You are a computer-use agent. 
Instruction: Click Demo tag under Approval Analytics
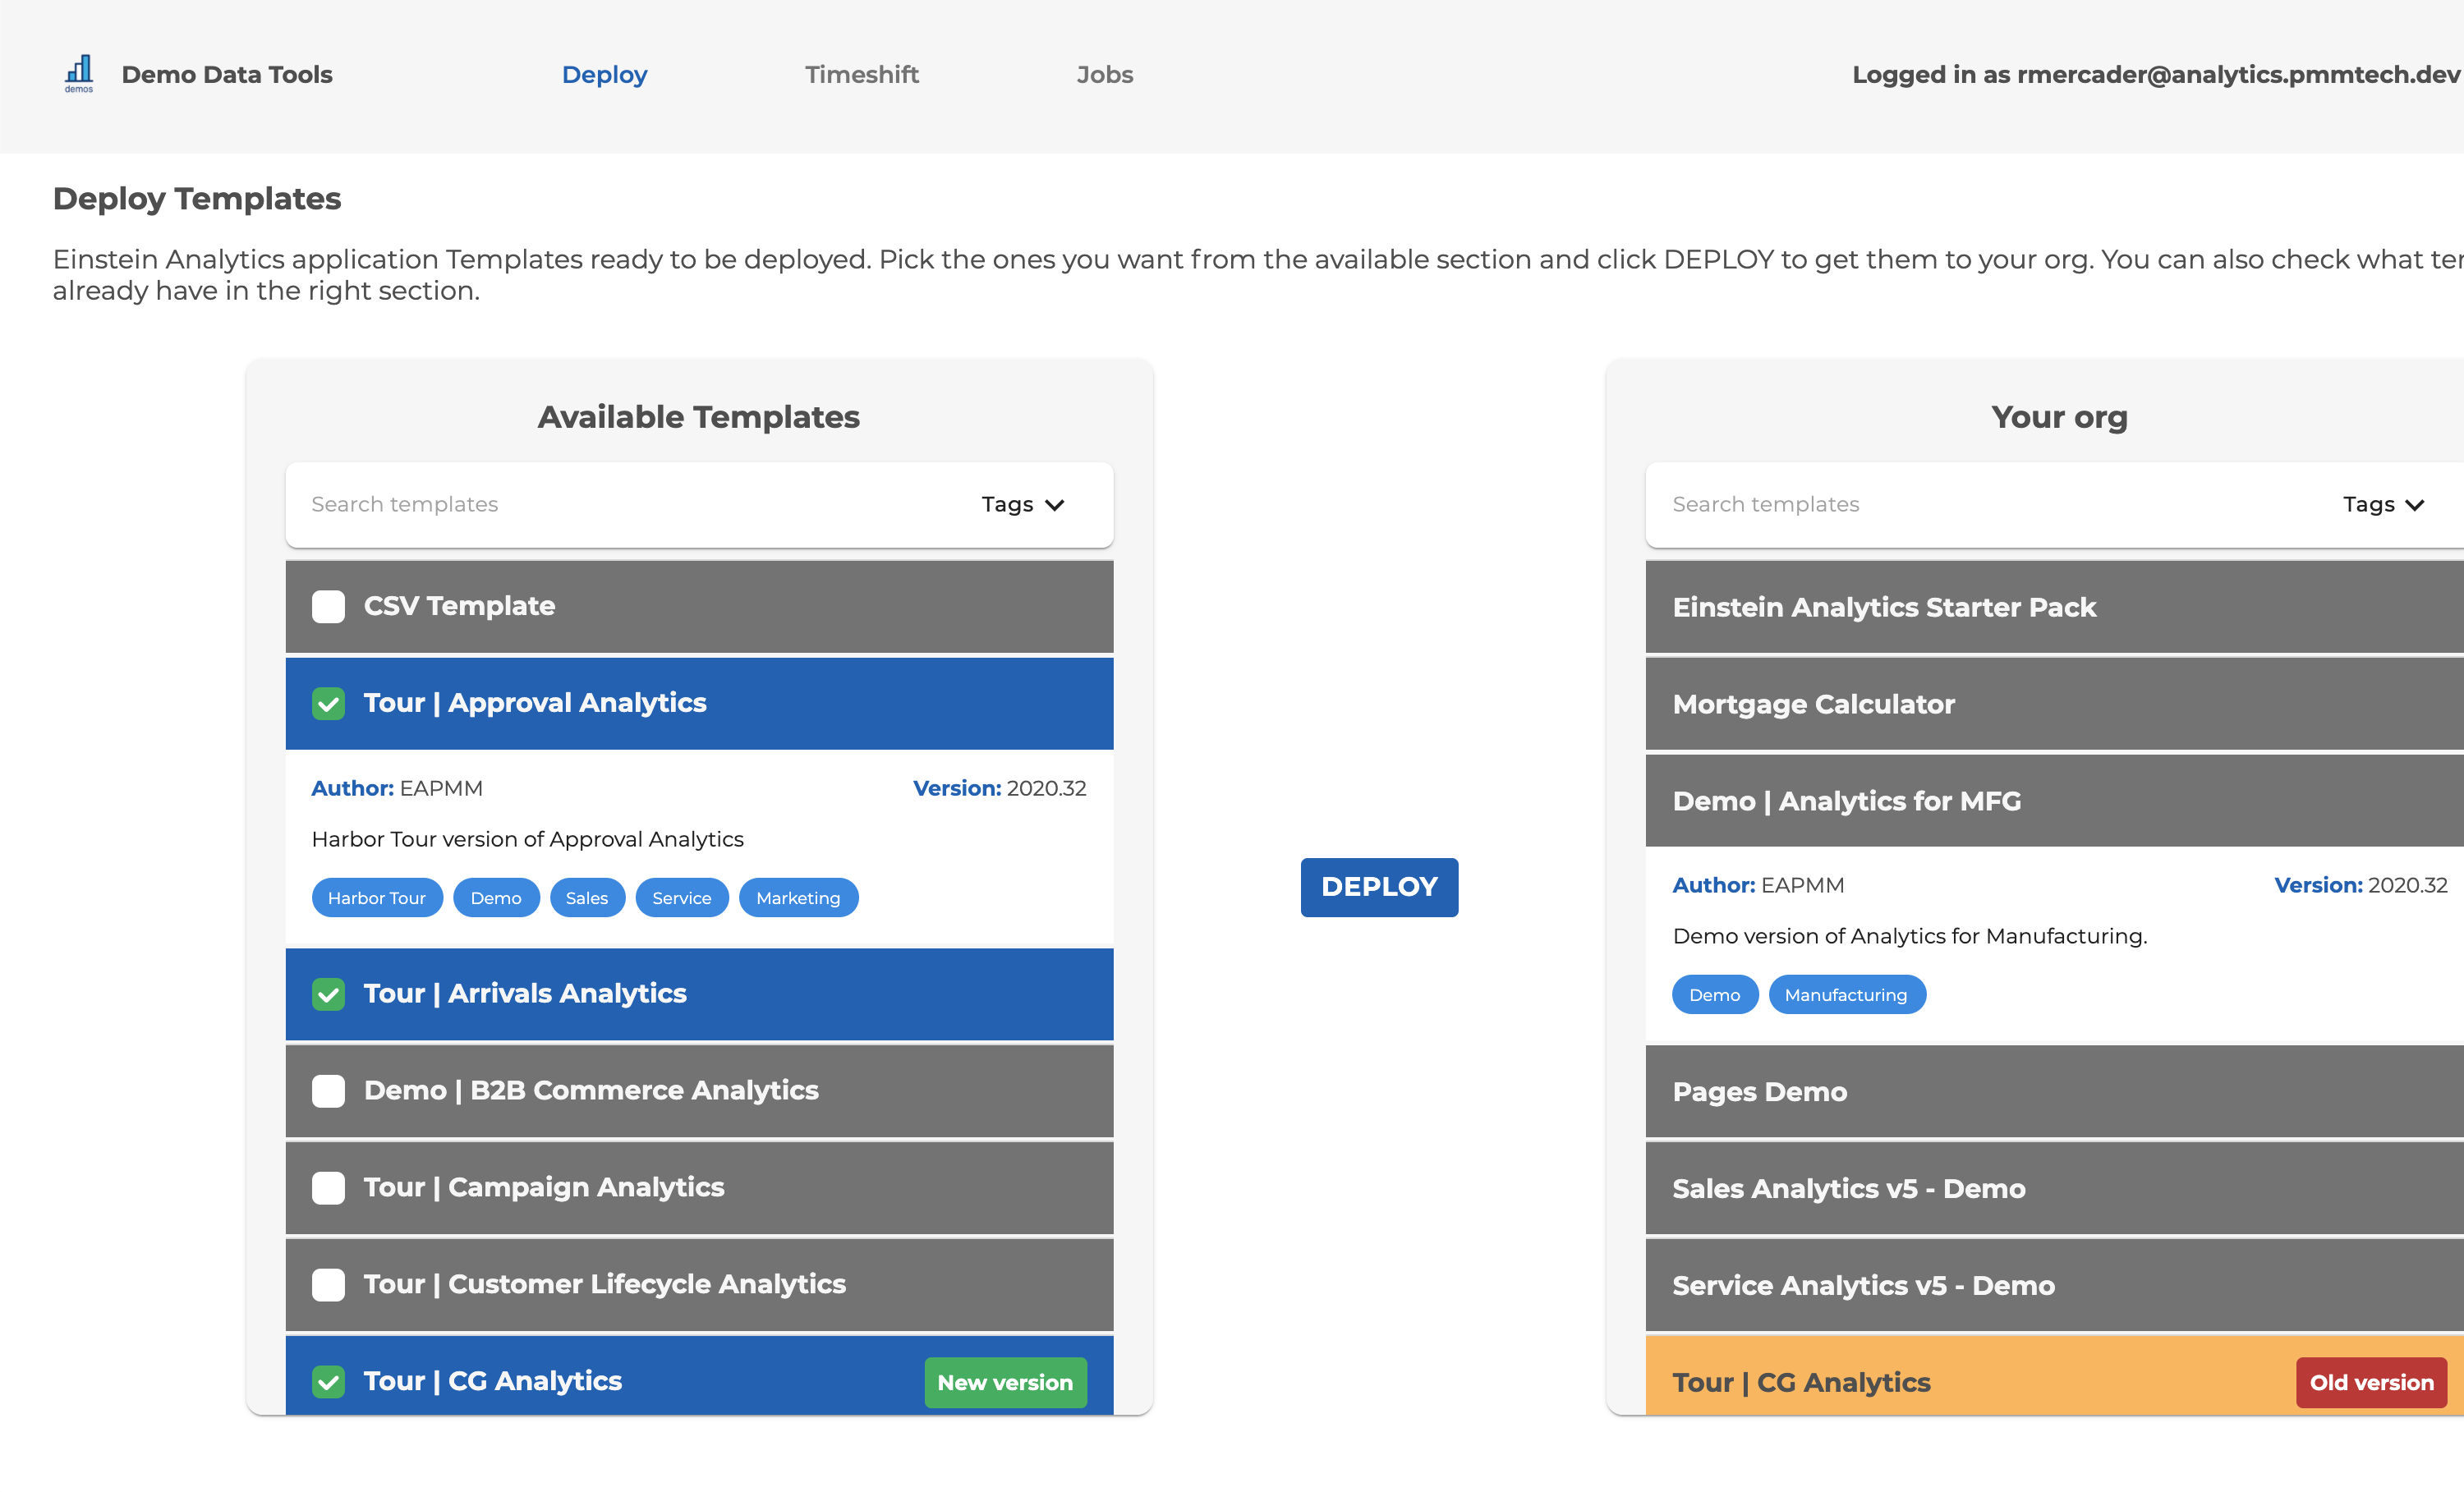496,898
